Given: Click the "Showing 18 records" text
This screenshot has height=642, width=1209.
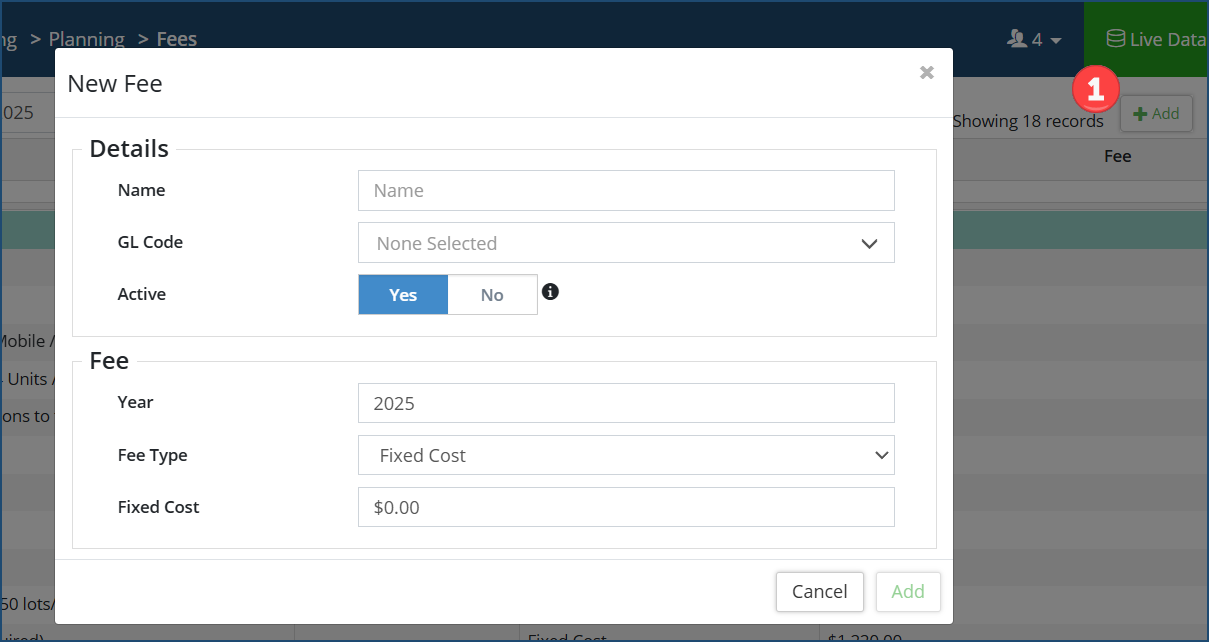Looking at the screenshot, I should pos(1028,121).
